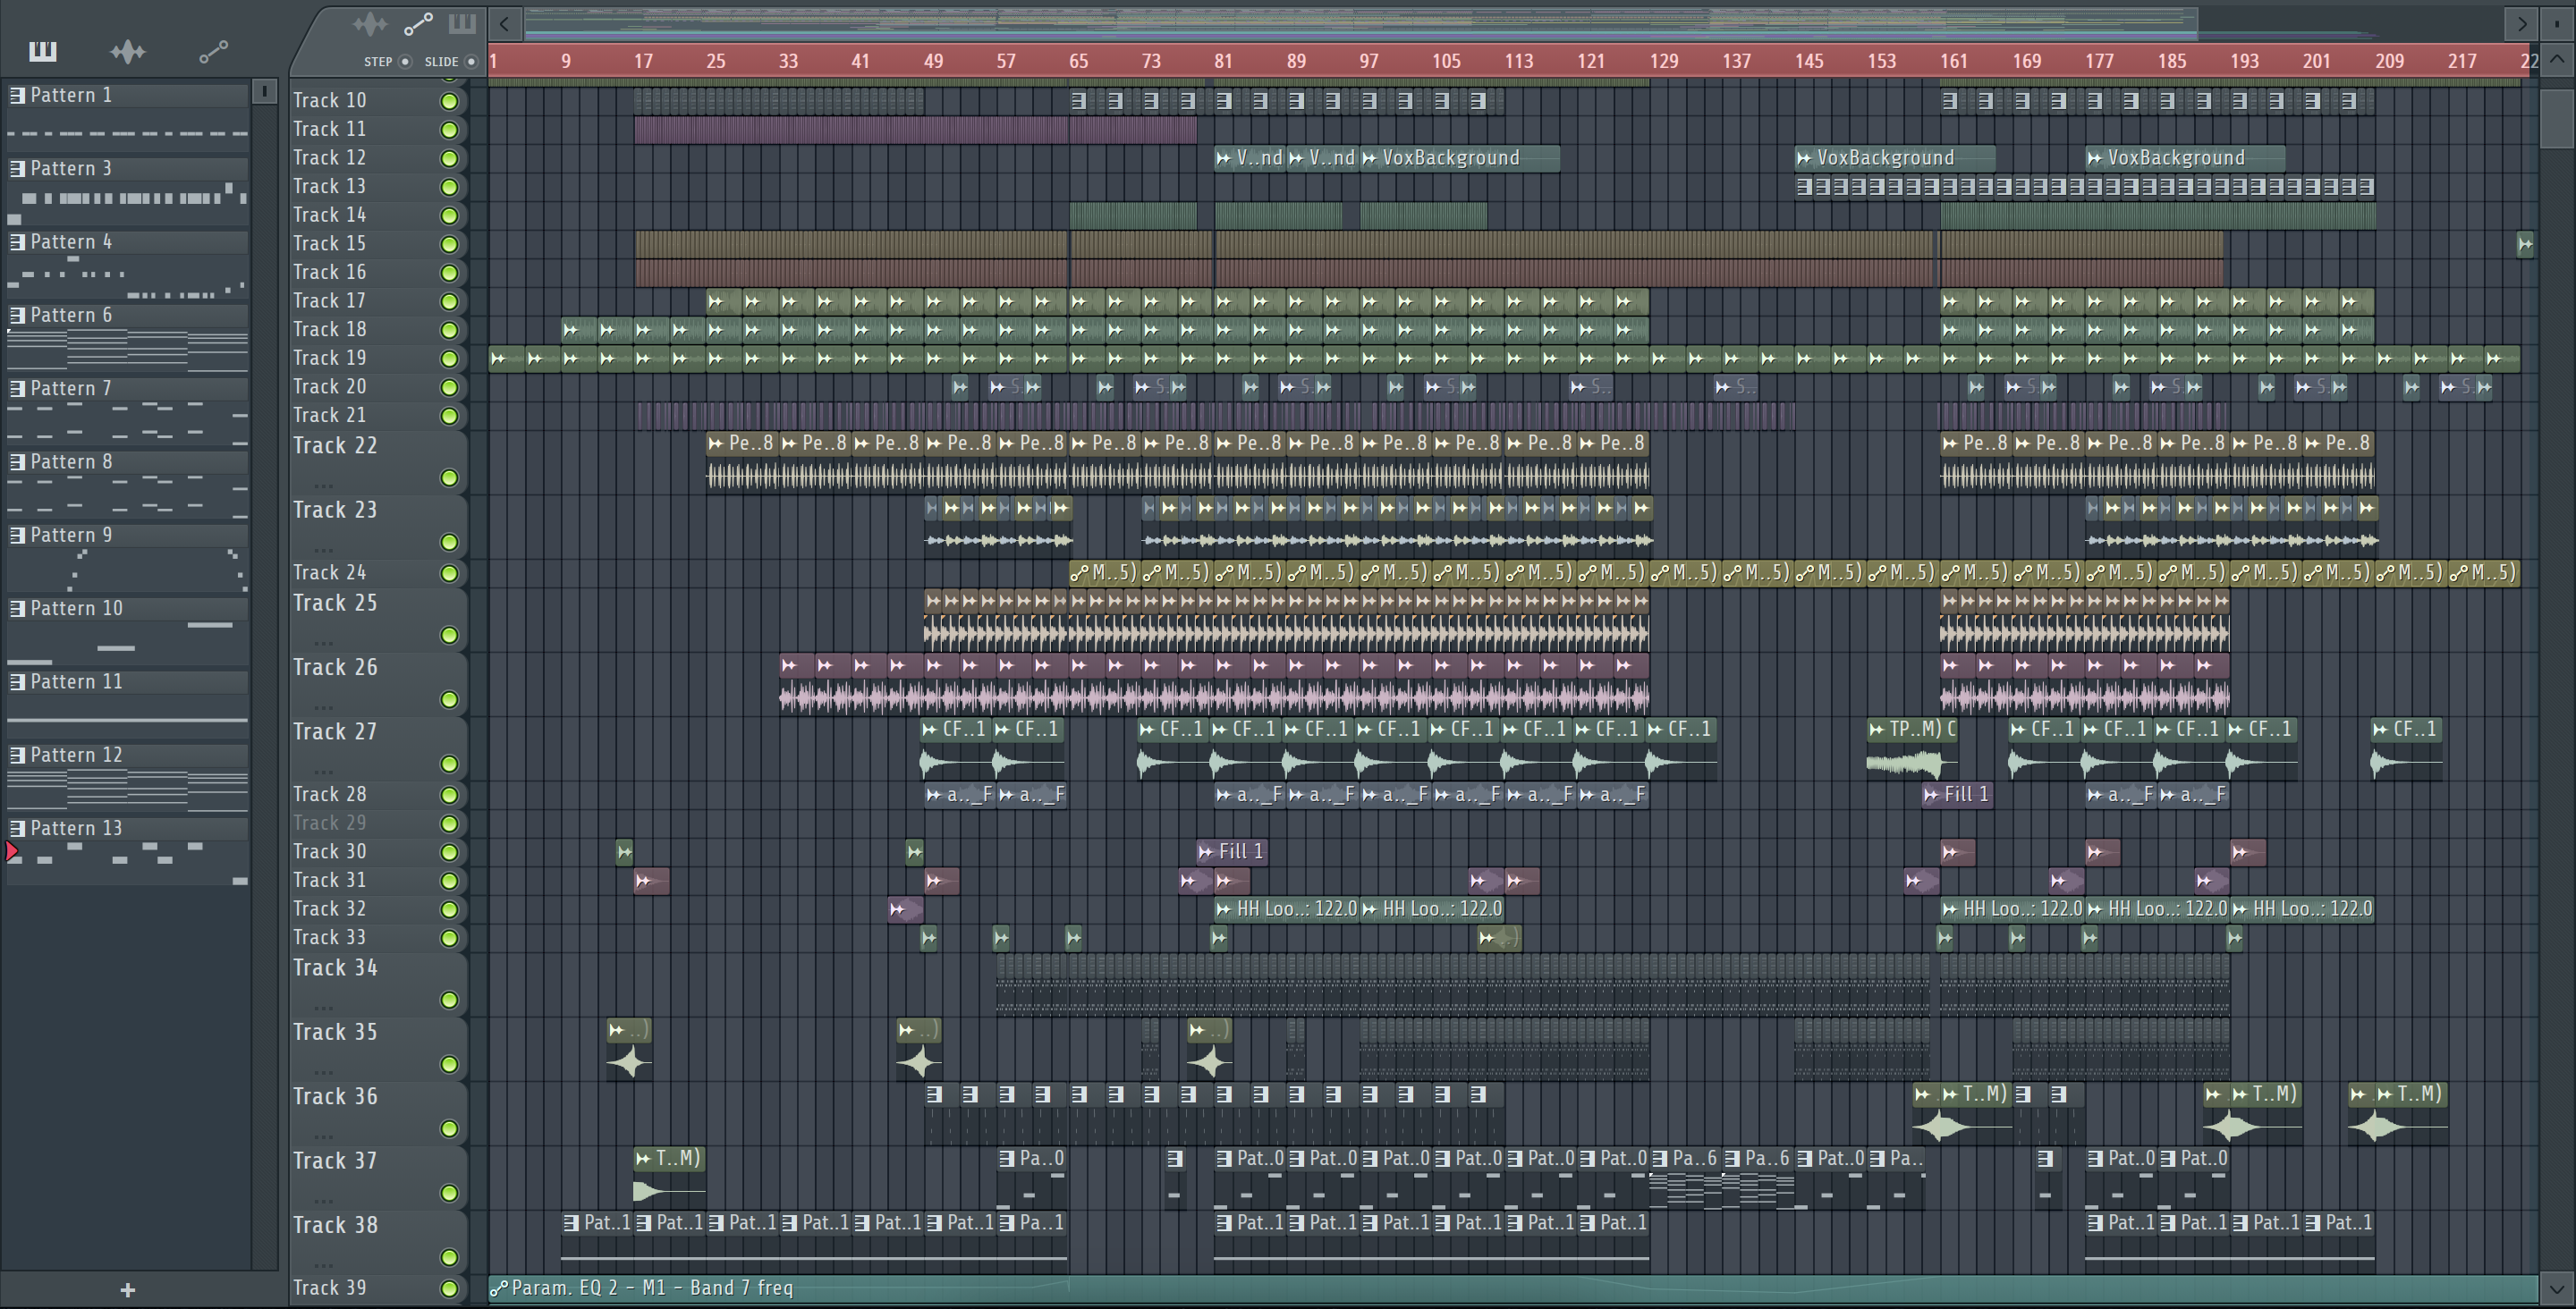The height and width of the screenshot is (1309, 2576).
Task: Select the Track 38 header
Action: 378,1241
